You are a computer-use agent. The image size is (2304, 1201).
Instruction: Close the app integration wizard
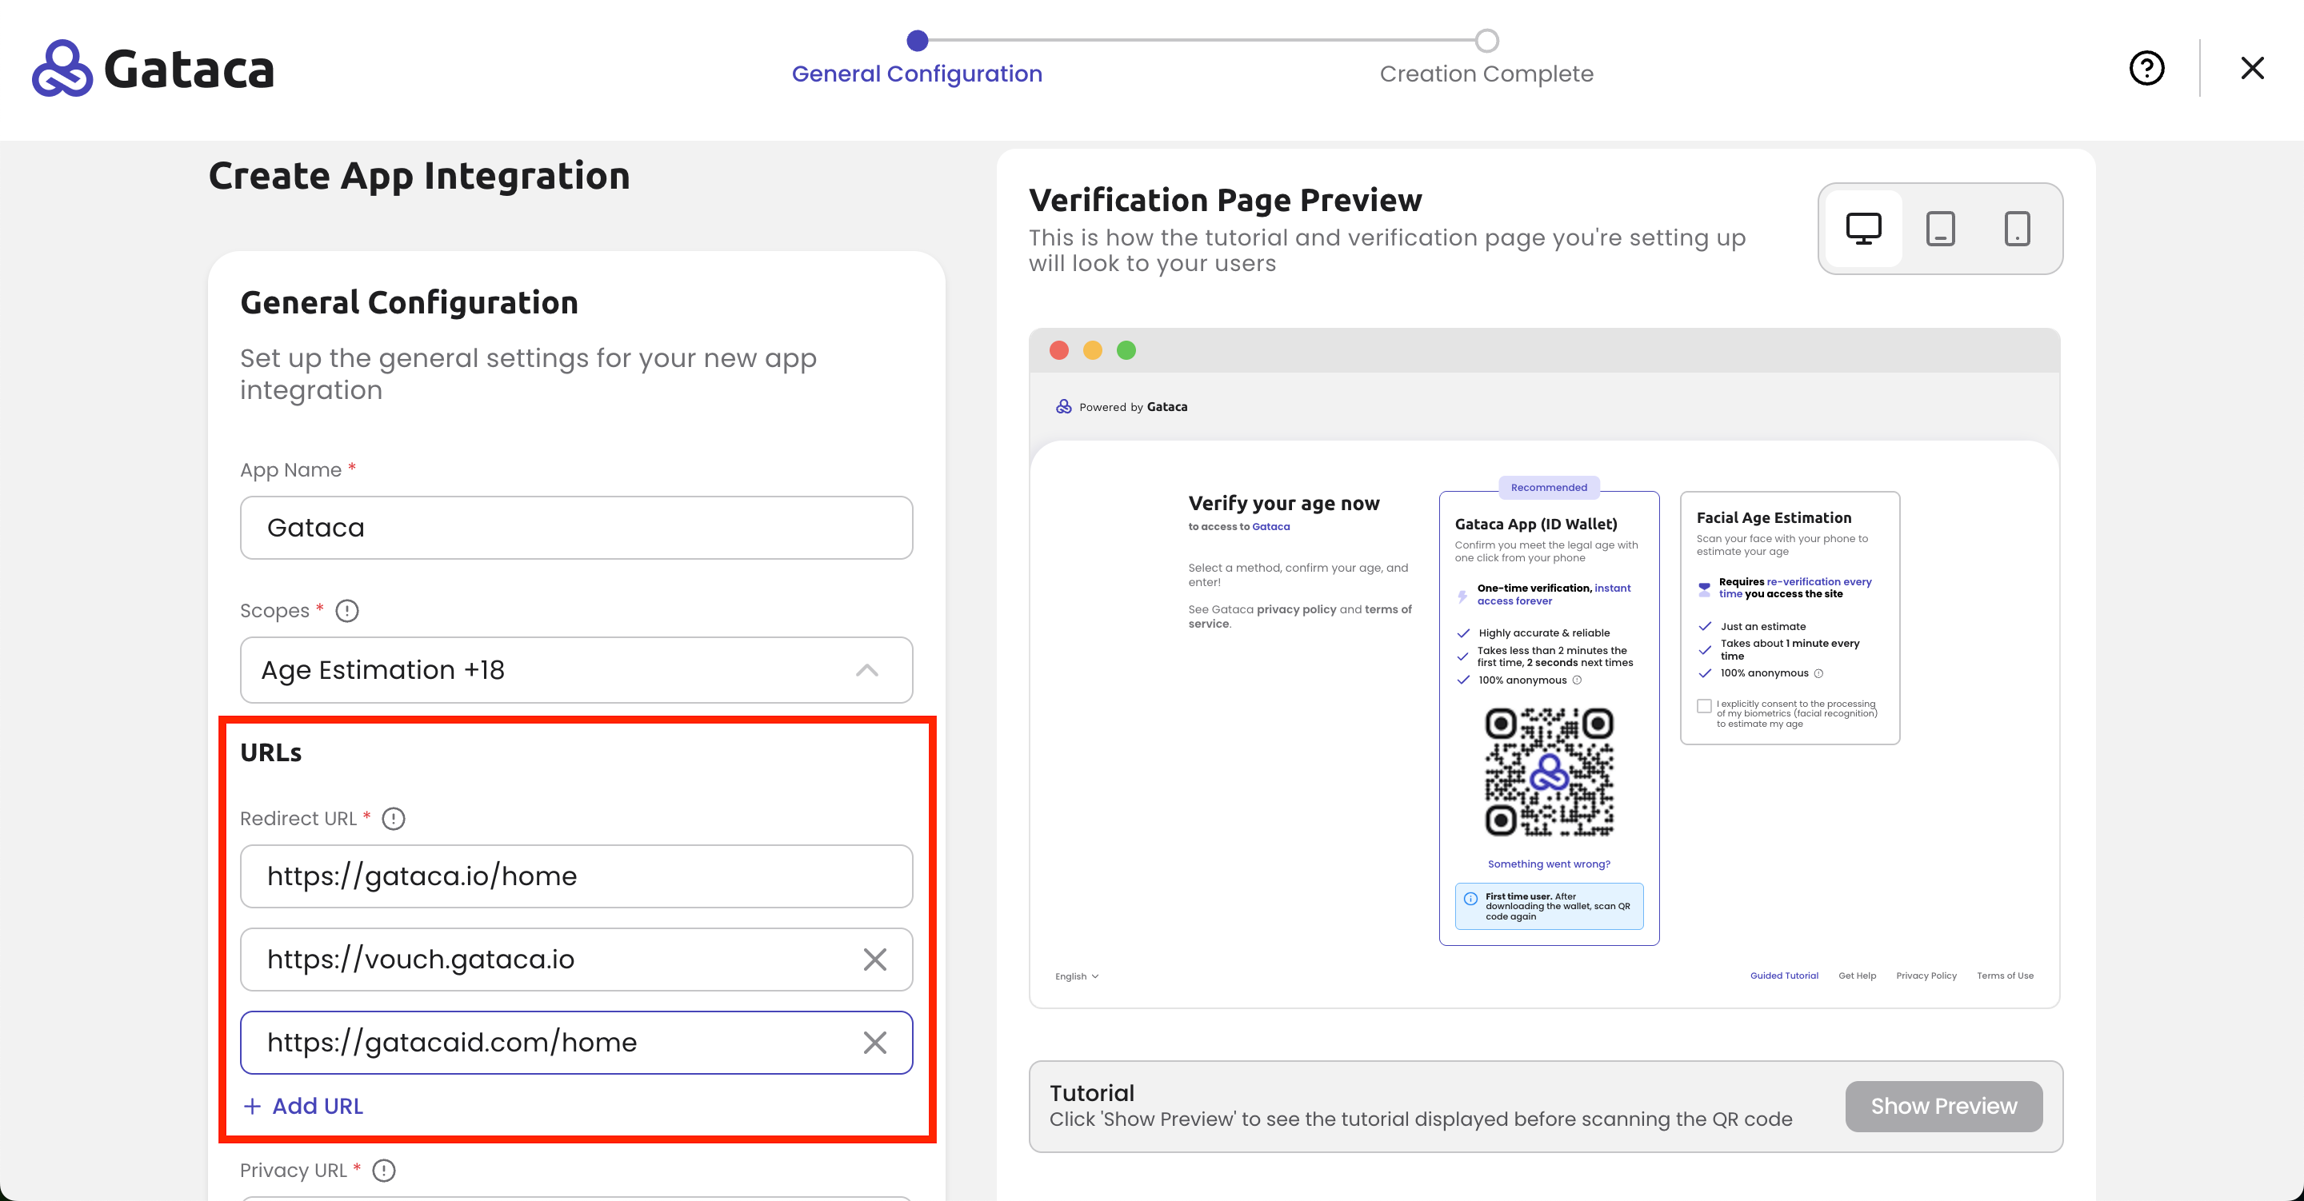coord(2252,68)
